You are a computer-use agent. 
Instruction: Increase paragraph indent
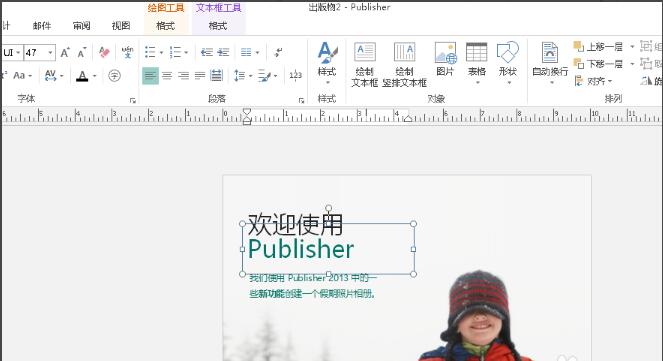(223, 52)
